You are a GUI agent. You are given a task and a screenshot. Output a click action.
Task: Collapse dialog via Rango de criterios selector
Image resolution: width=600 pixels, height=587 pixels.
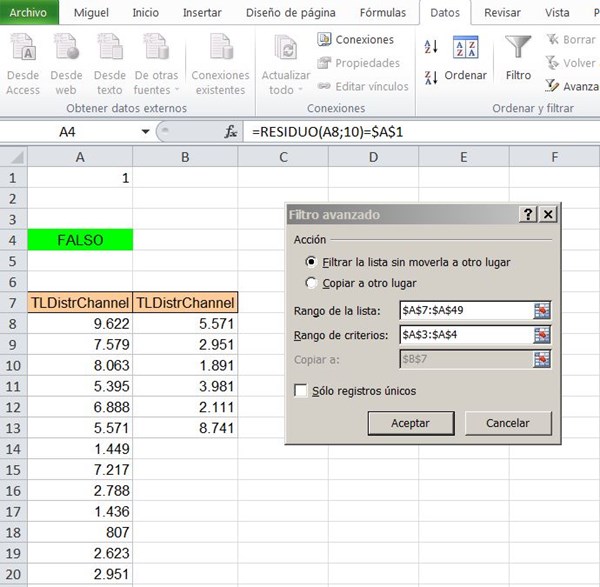pyautogui.click(x=542, y=335)
